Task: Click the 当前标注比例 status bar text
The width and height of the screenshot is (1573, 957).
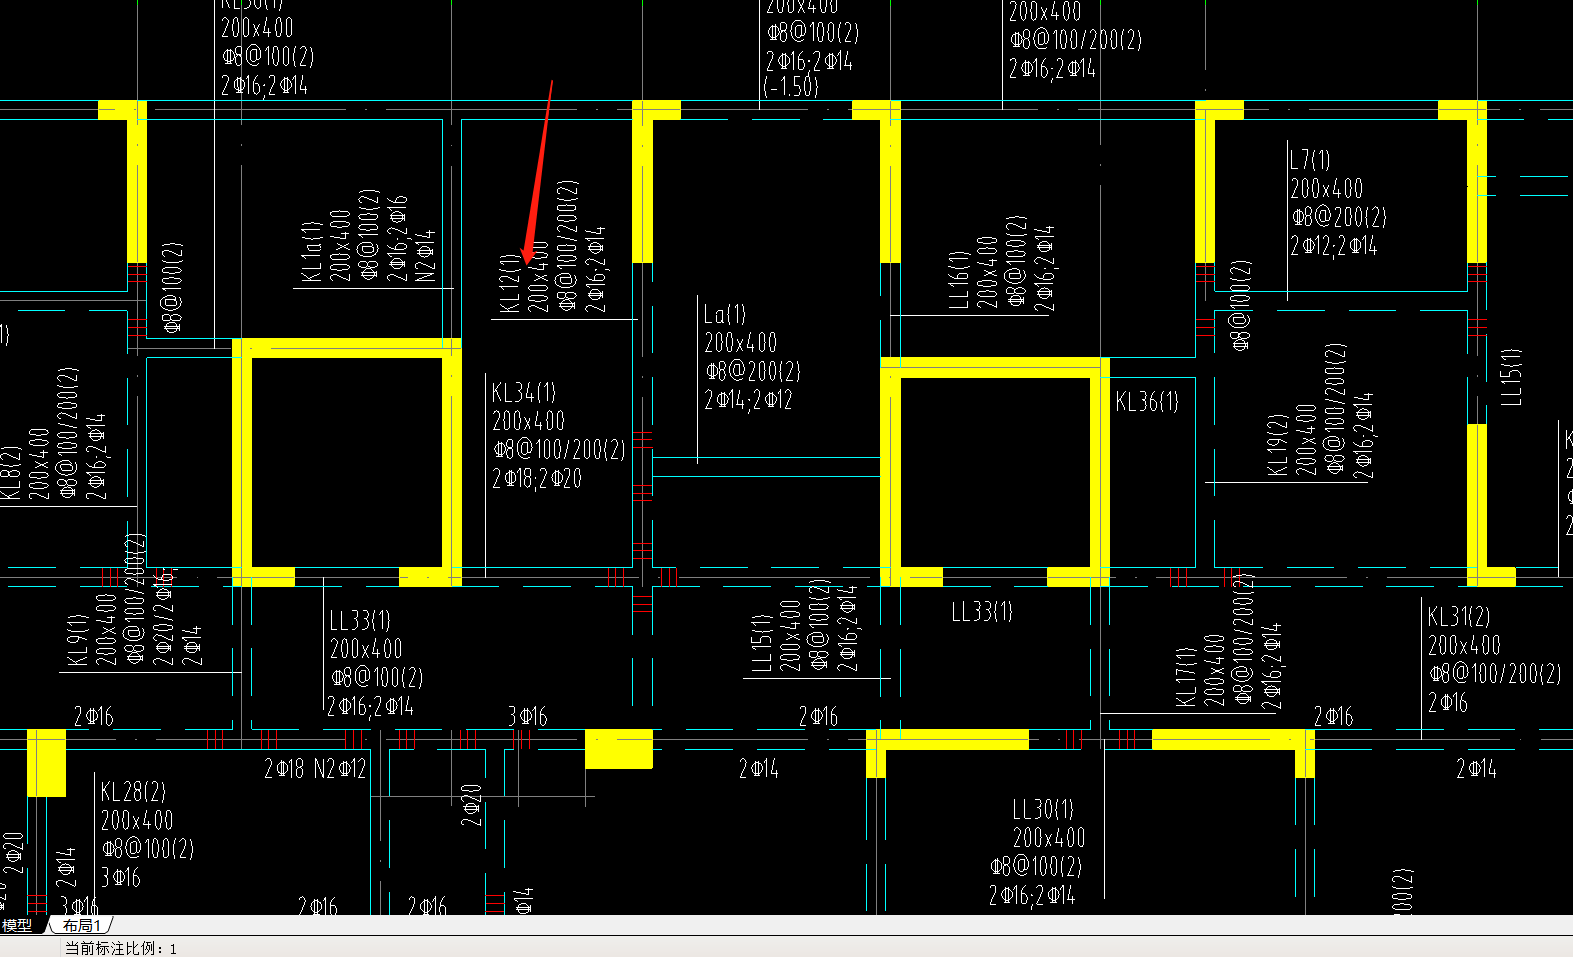Action: pos(121,948)
